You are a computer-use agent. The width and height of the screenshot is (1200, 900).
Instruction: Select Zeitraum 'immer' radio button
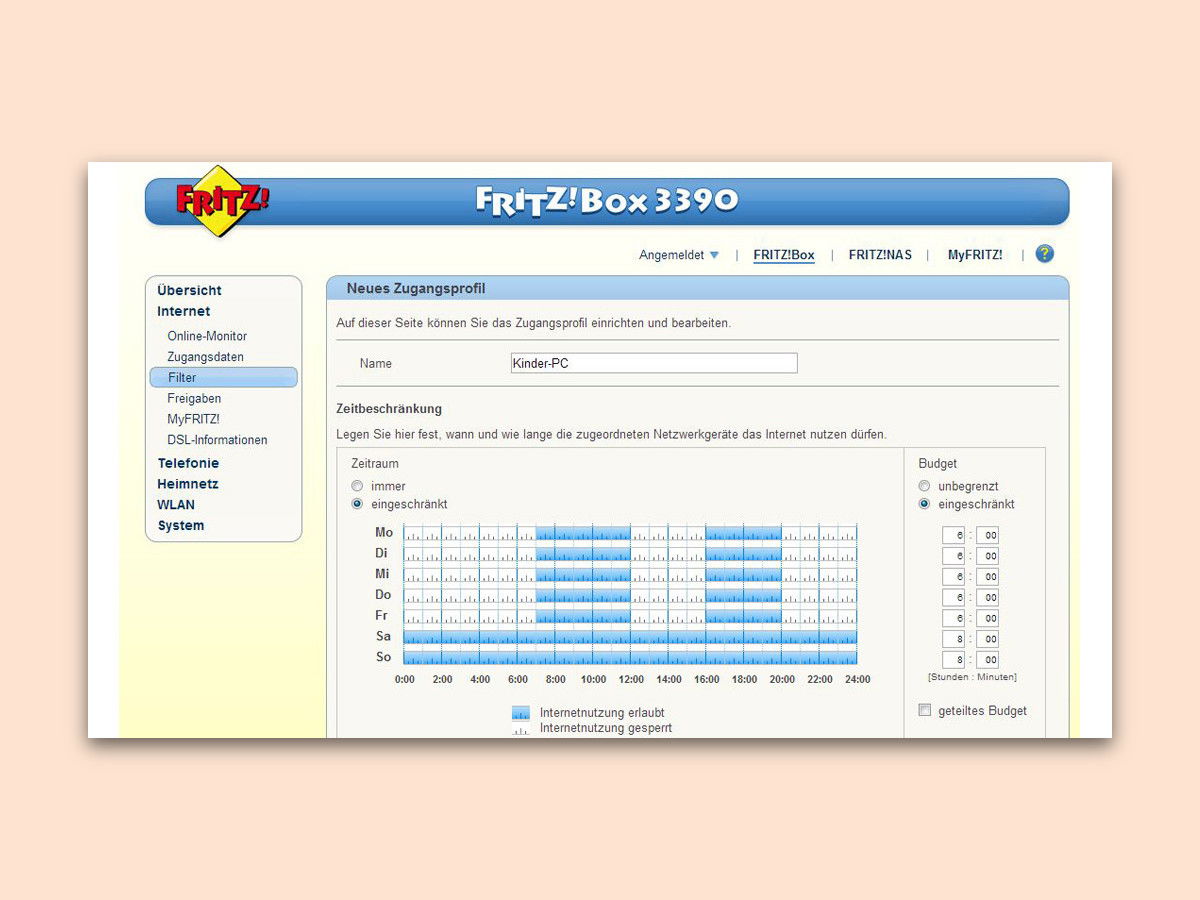click(x=357, y=486)
